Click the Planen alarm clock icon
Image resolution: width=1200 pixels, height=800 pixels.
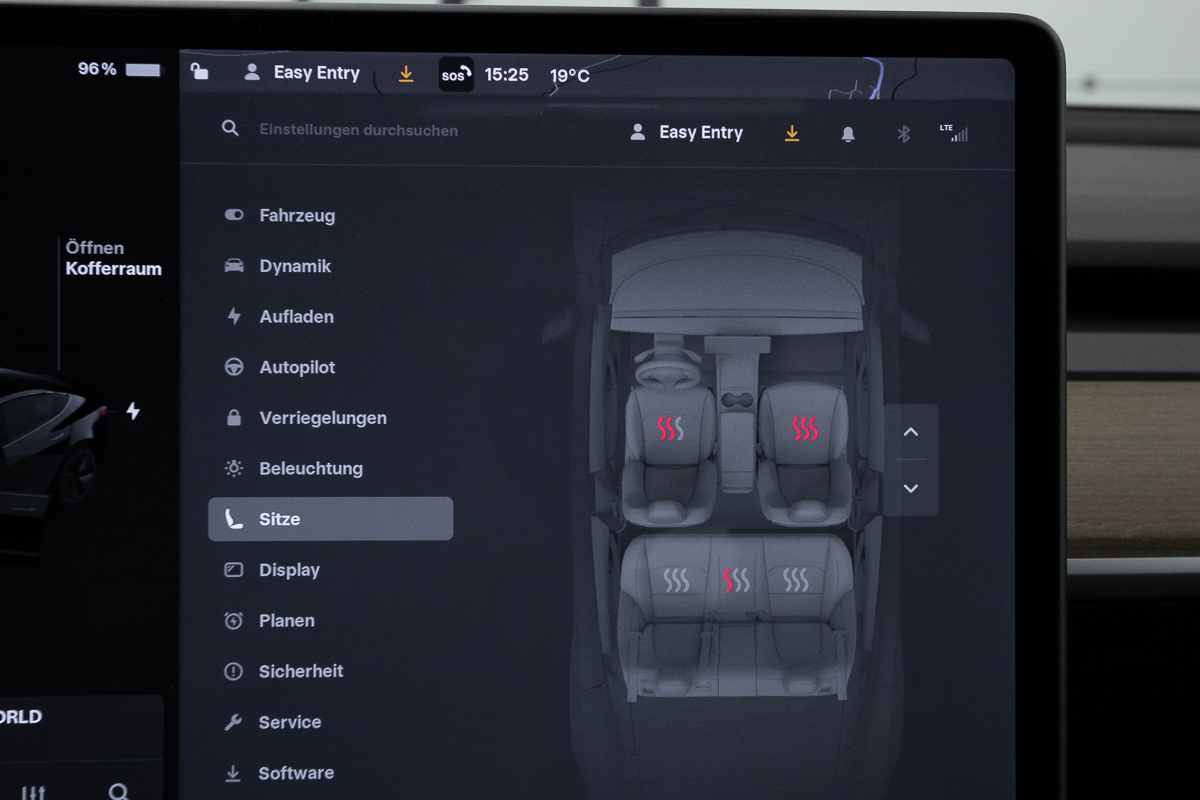(x=234, y=620)
